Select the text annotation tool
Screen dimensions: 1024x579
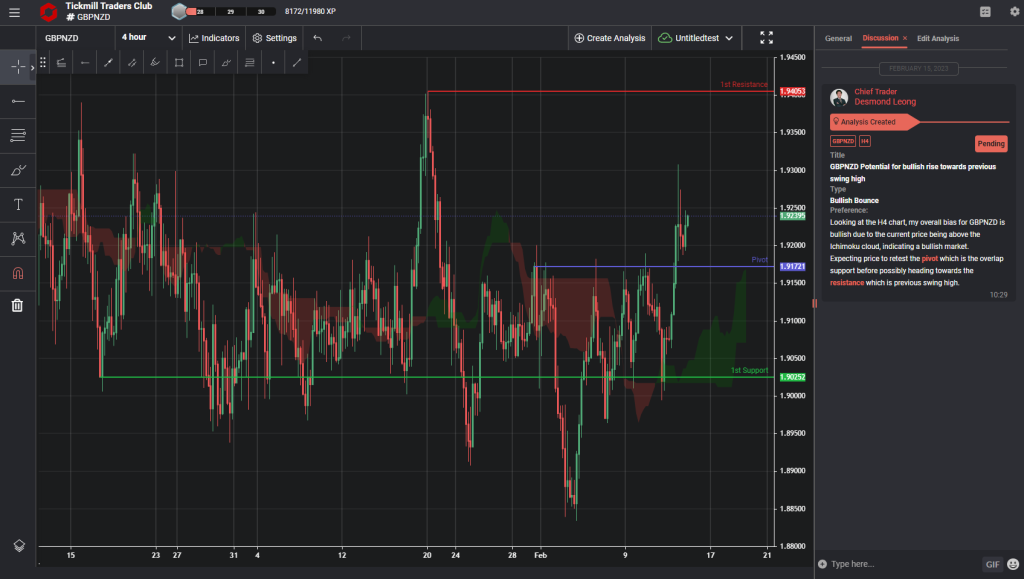tap(17, 204)
